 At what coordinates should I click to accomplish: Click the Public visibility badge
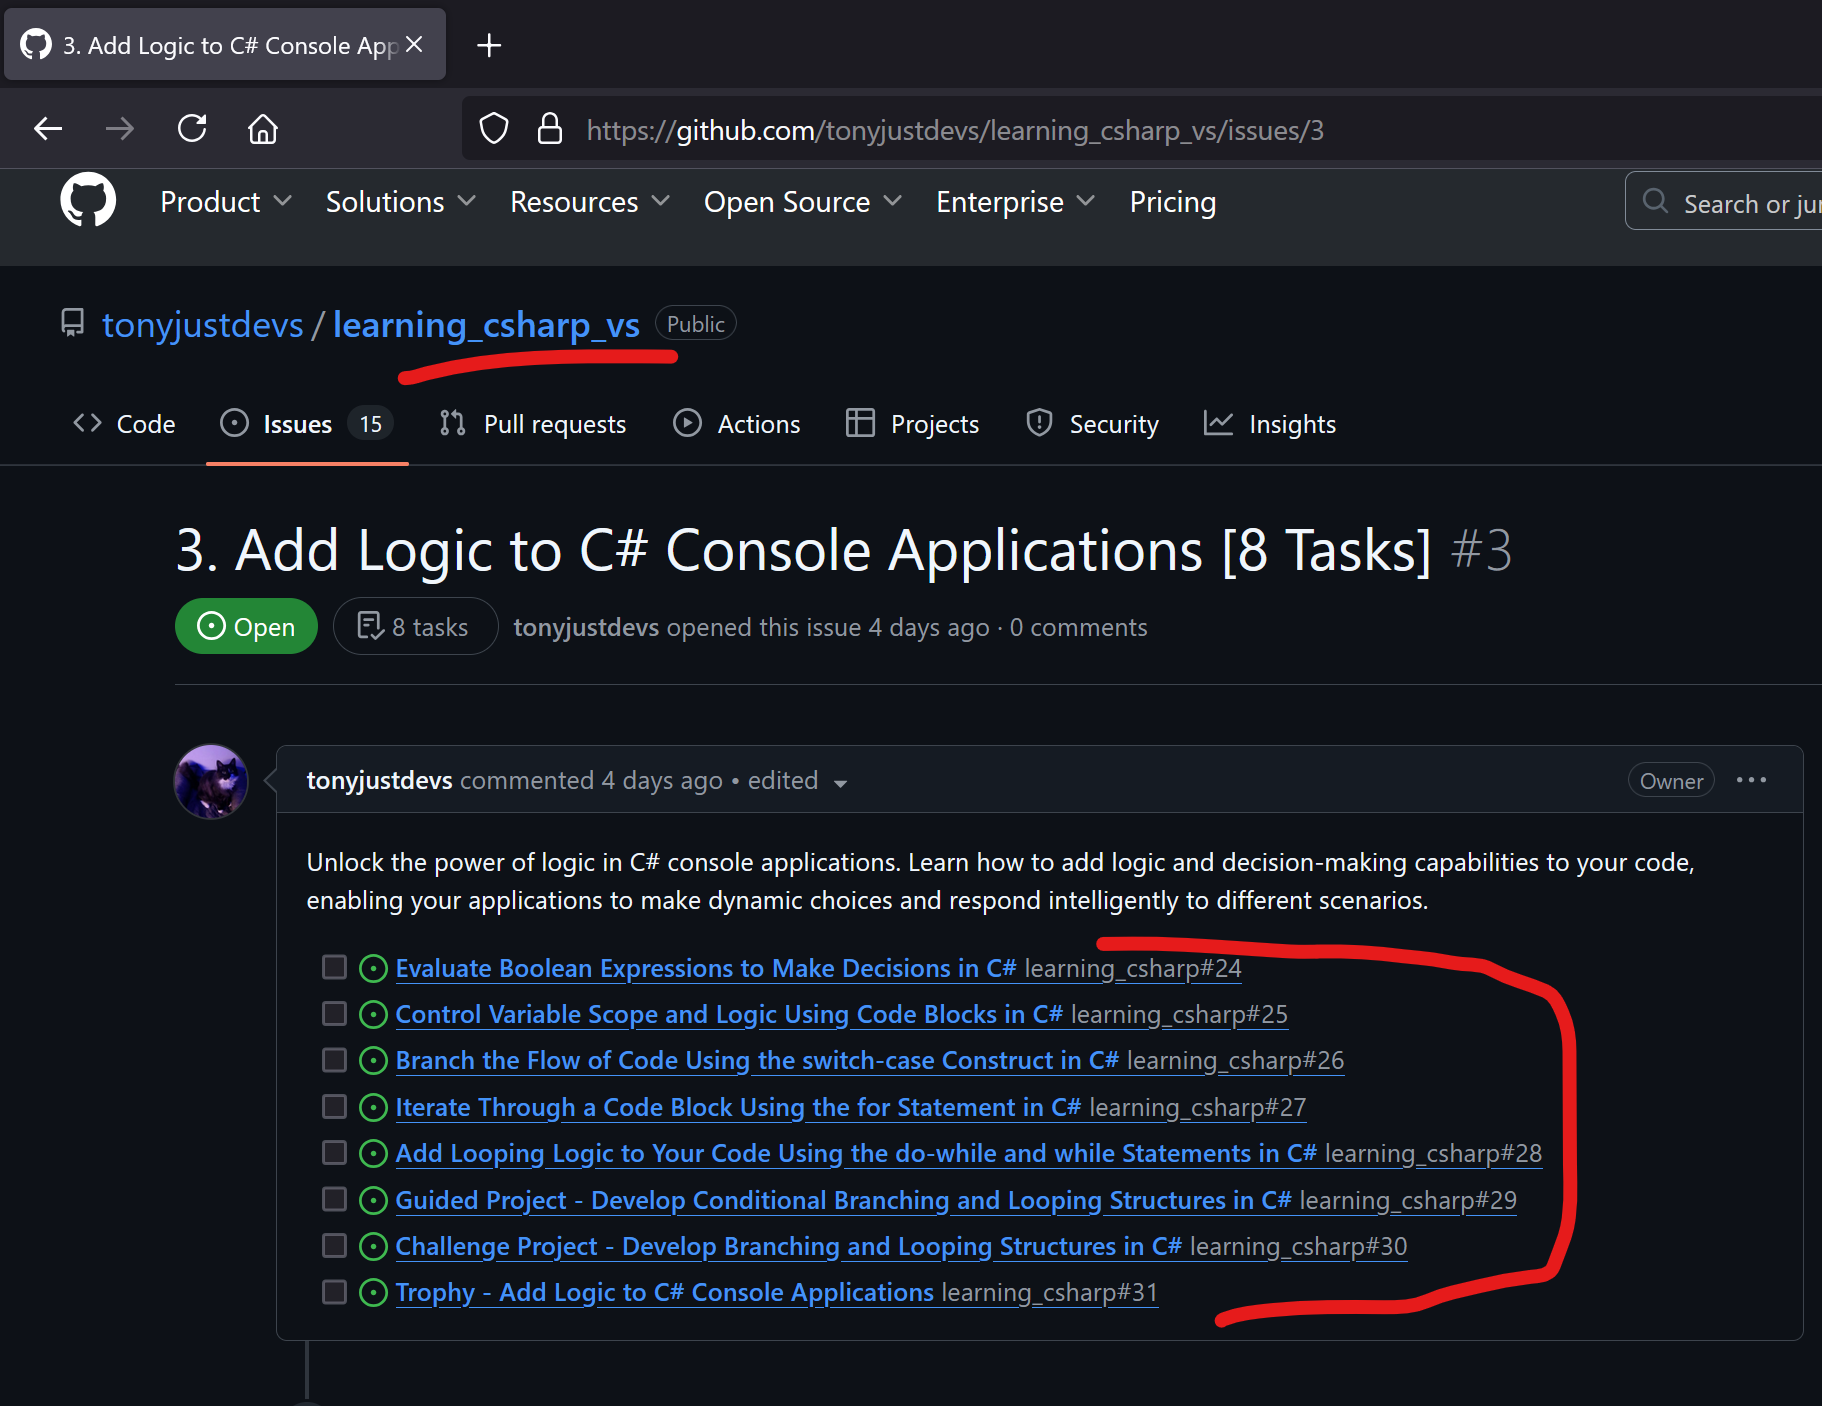696,324
